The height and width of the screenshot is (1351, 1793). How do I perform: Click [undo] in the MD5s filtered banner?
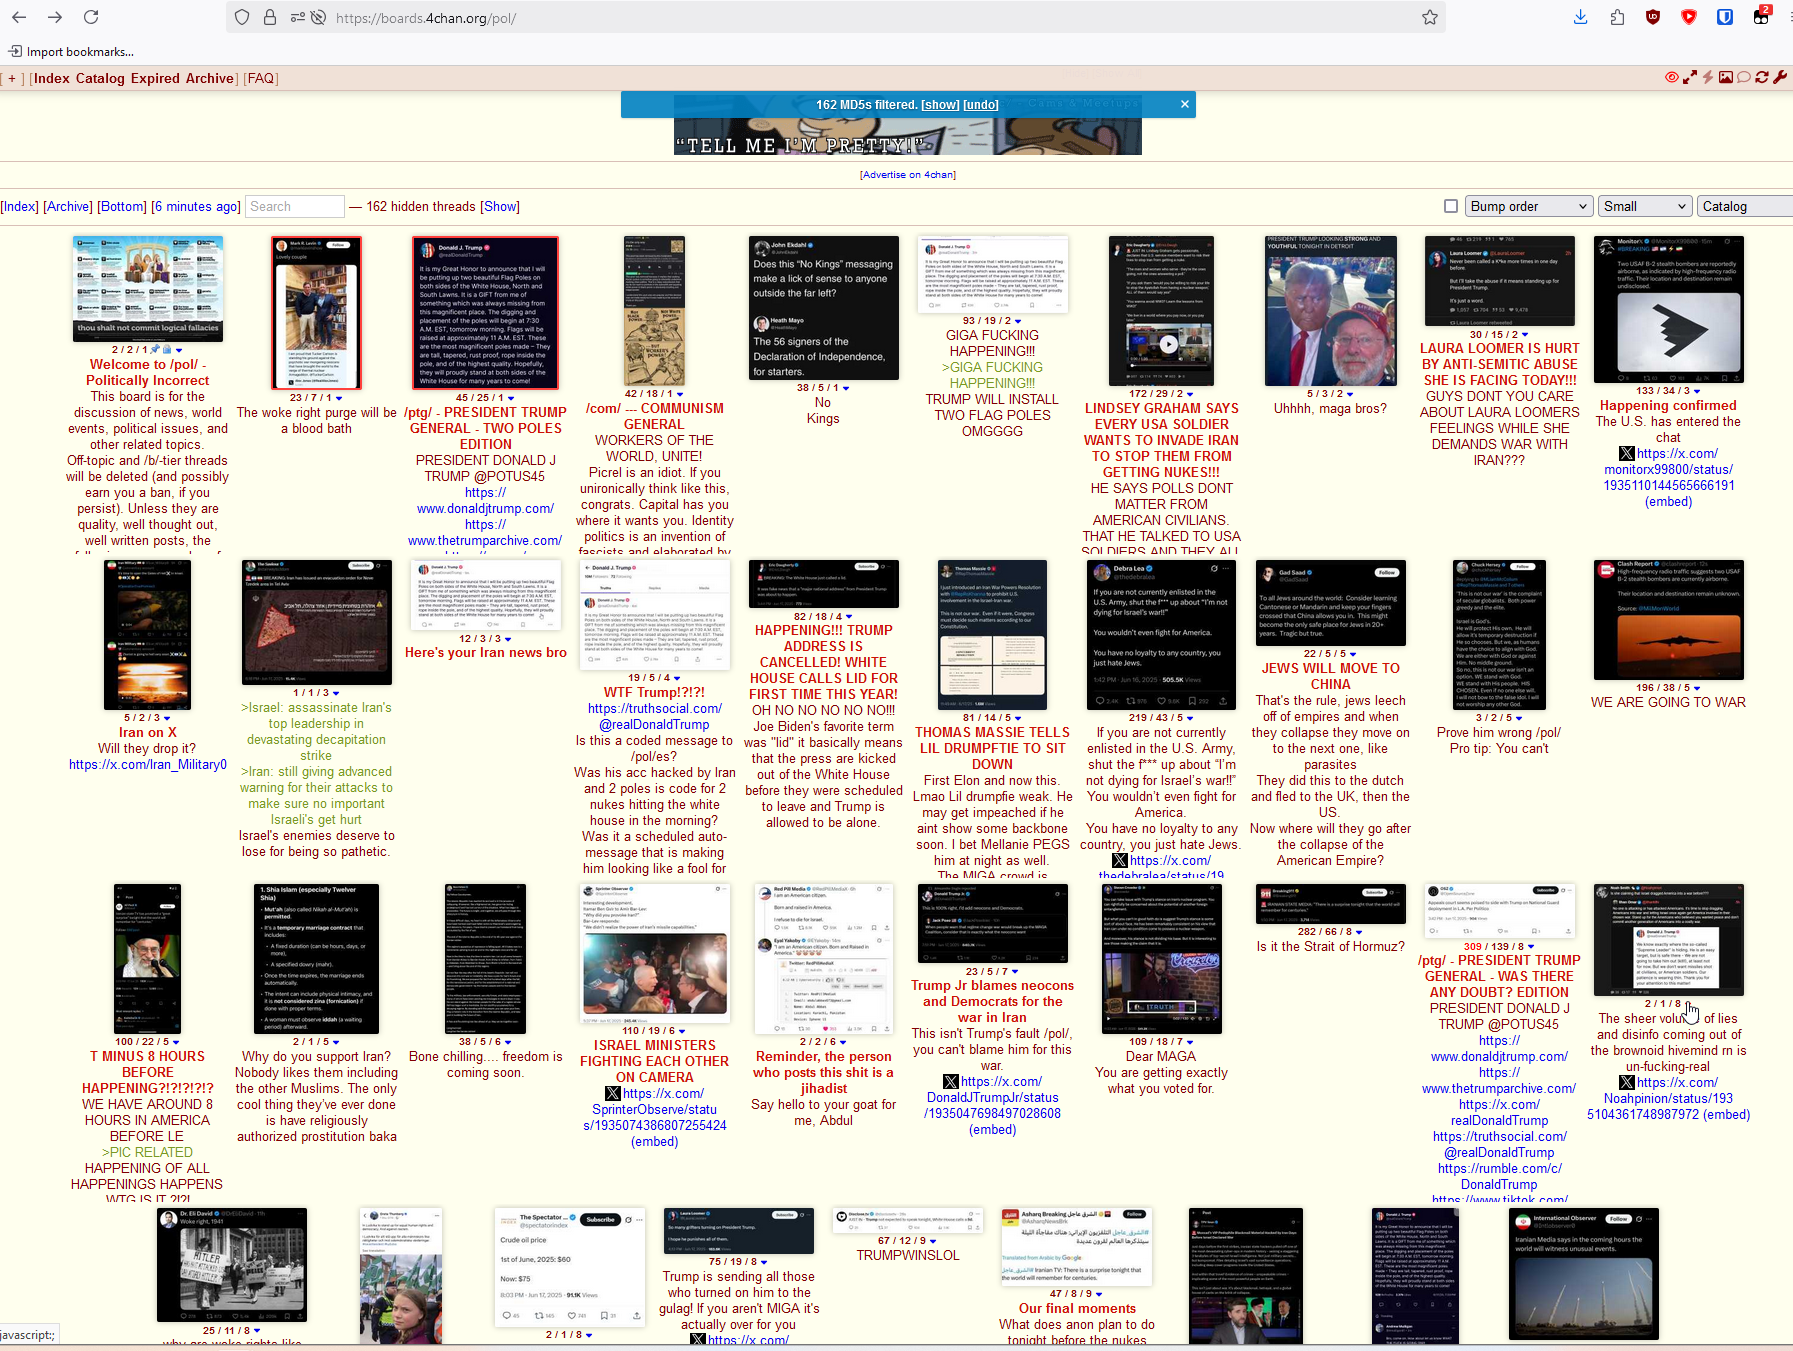[x=981, y=104]
